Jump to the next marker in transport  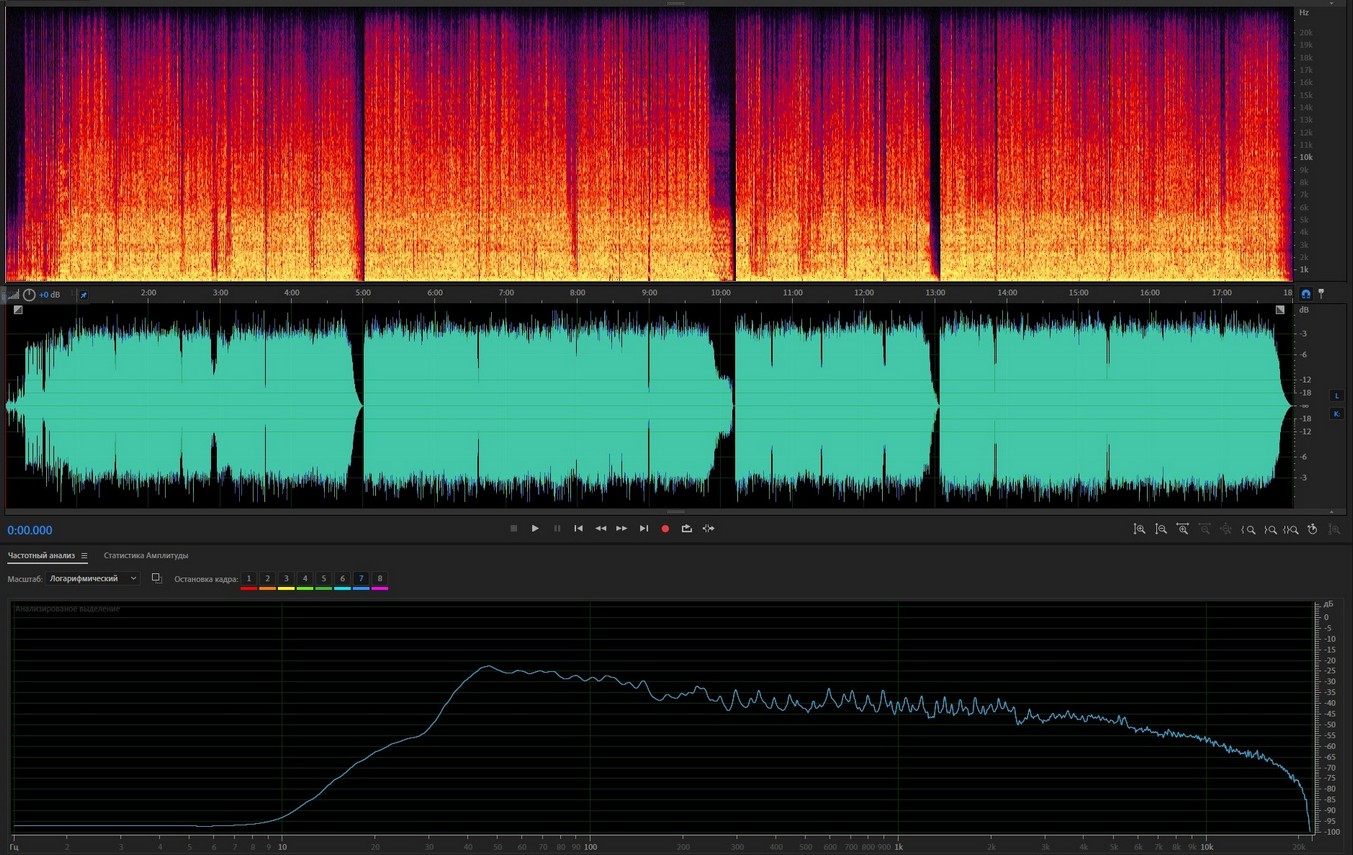click(644, 528)
